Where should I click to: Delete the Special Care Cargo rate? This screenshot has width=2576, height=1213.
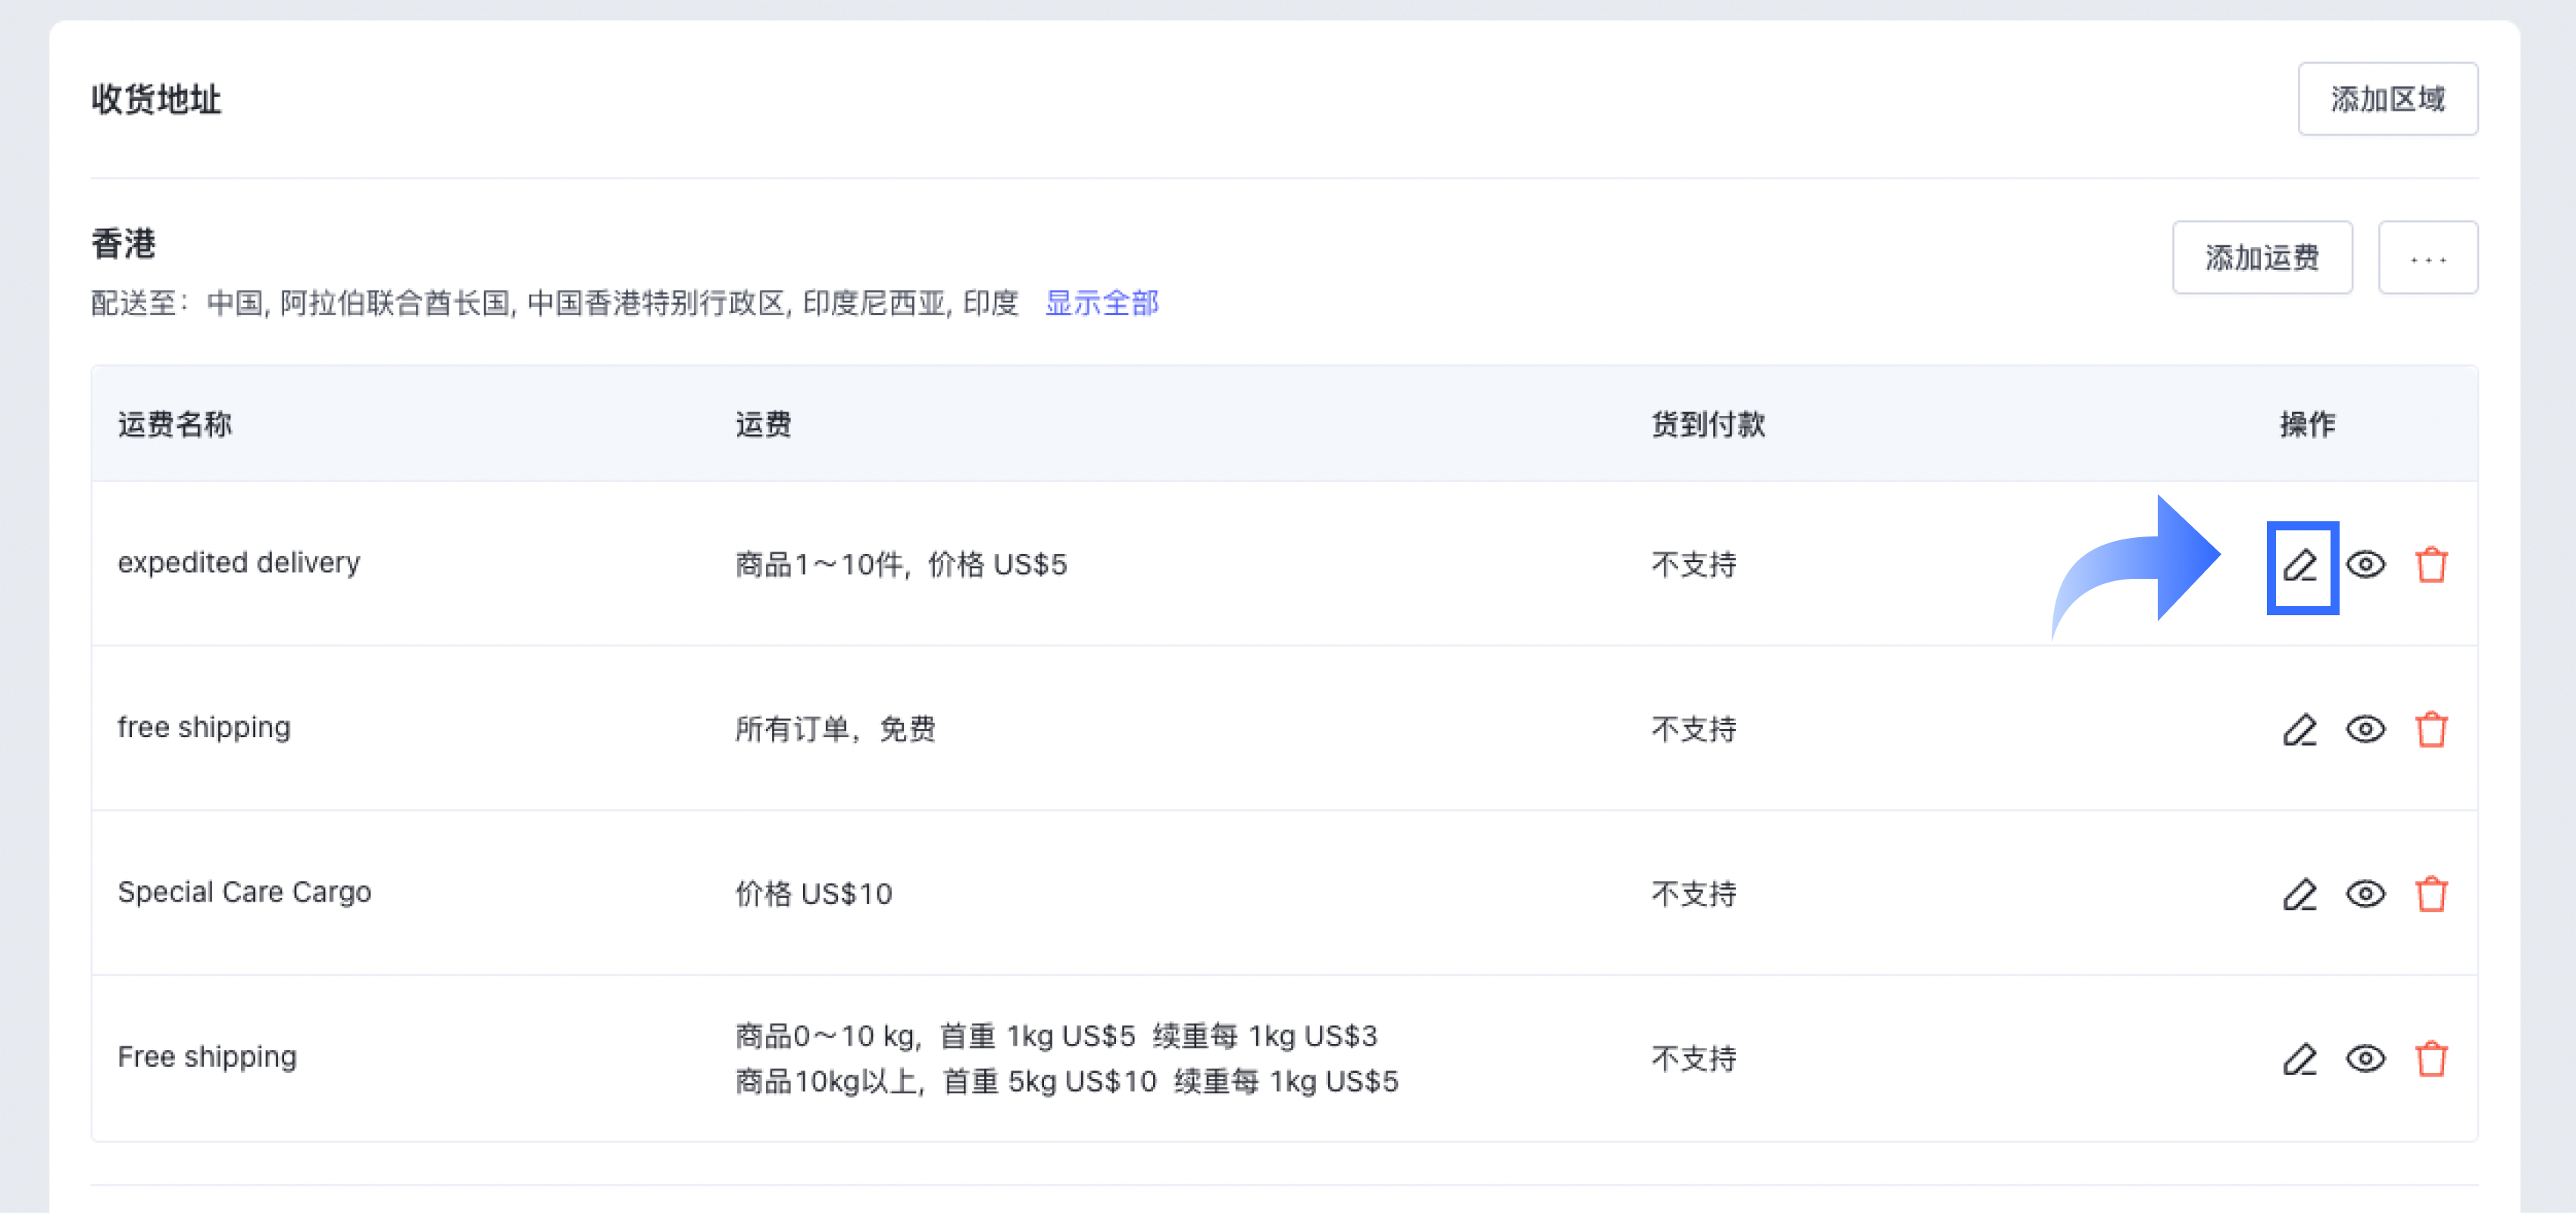pyautogui.click(x=2431, y=894)
